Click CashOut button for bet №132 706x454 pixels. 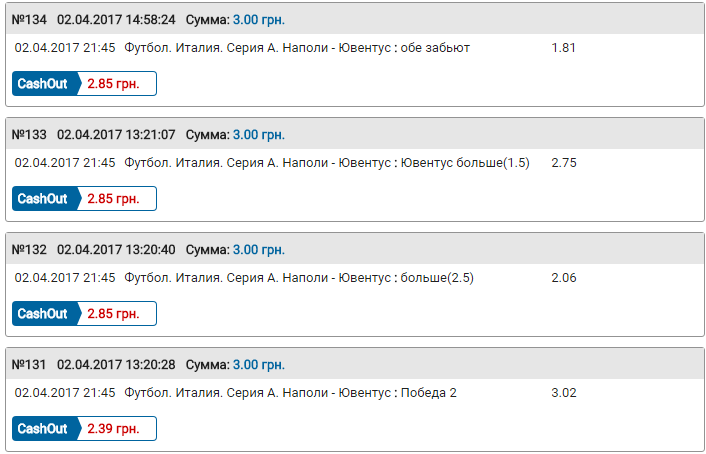(84, 313)
